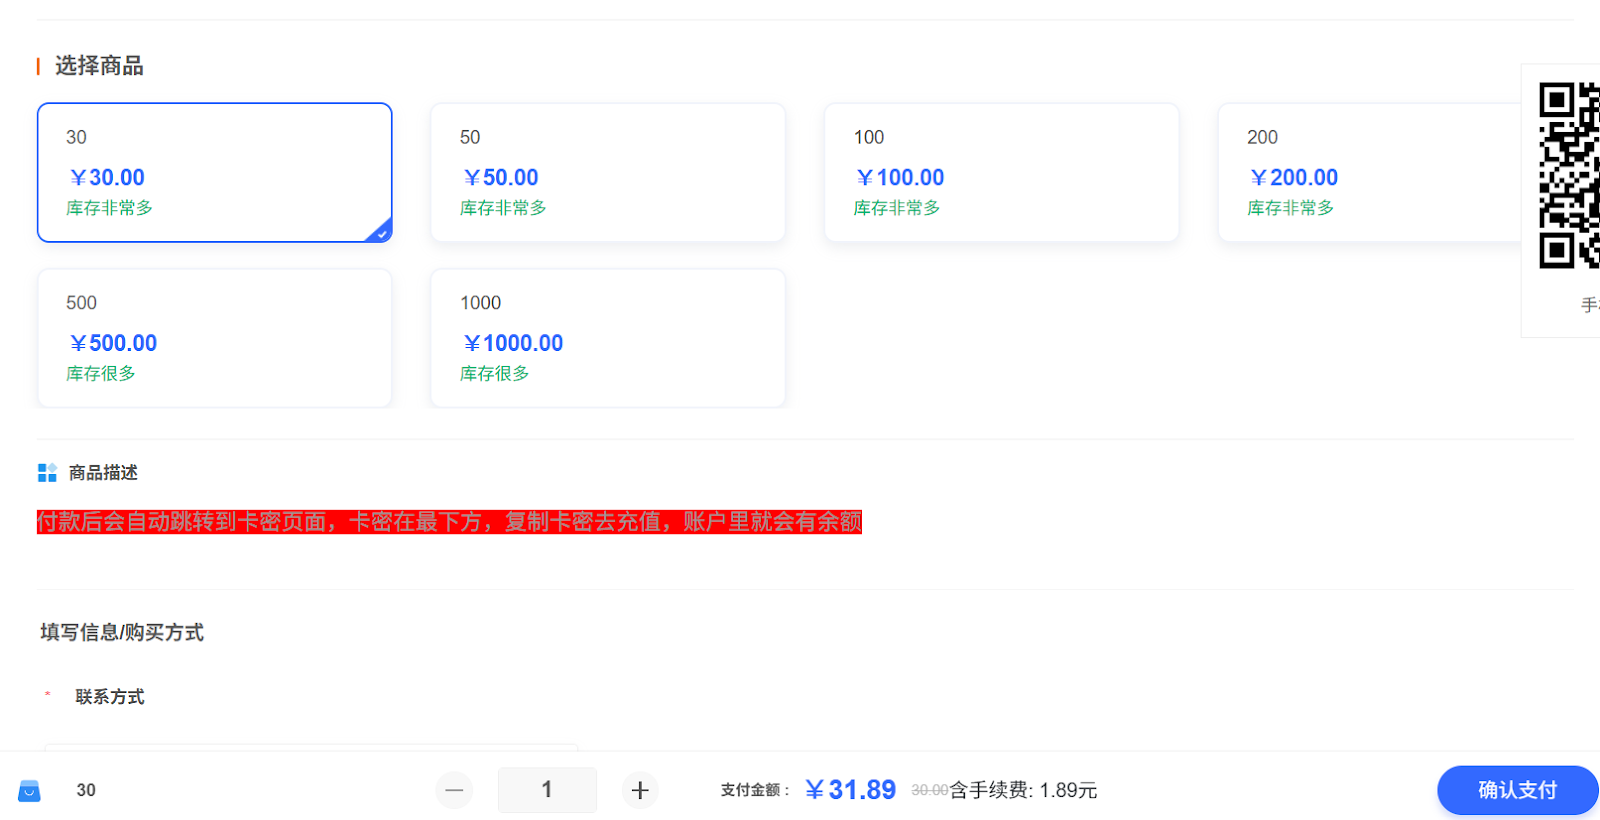1600x820 pixels.
Task: Click the minus quantity button
Action: [x=454, y=790]
